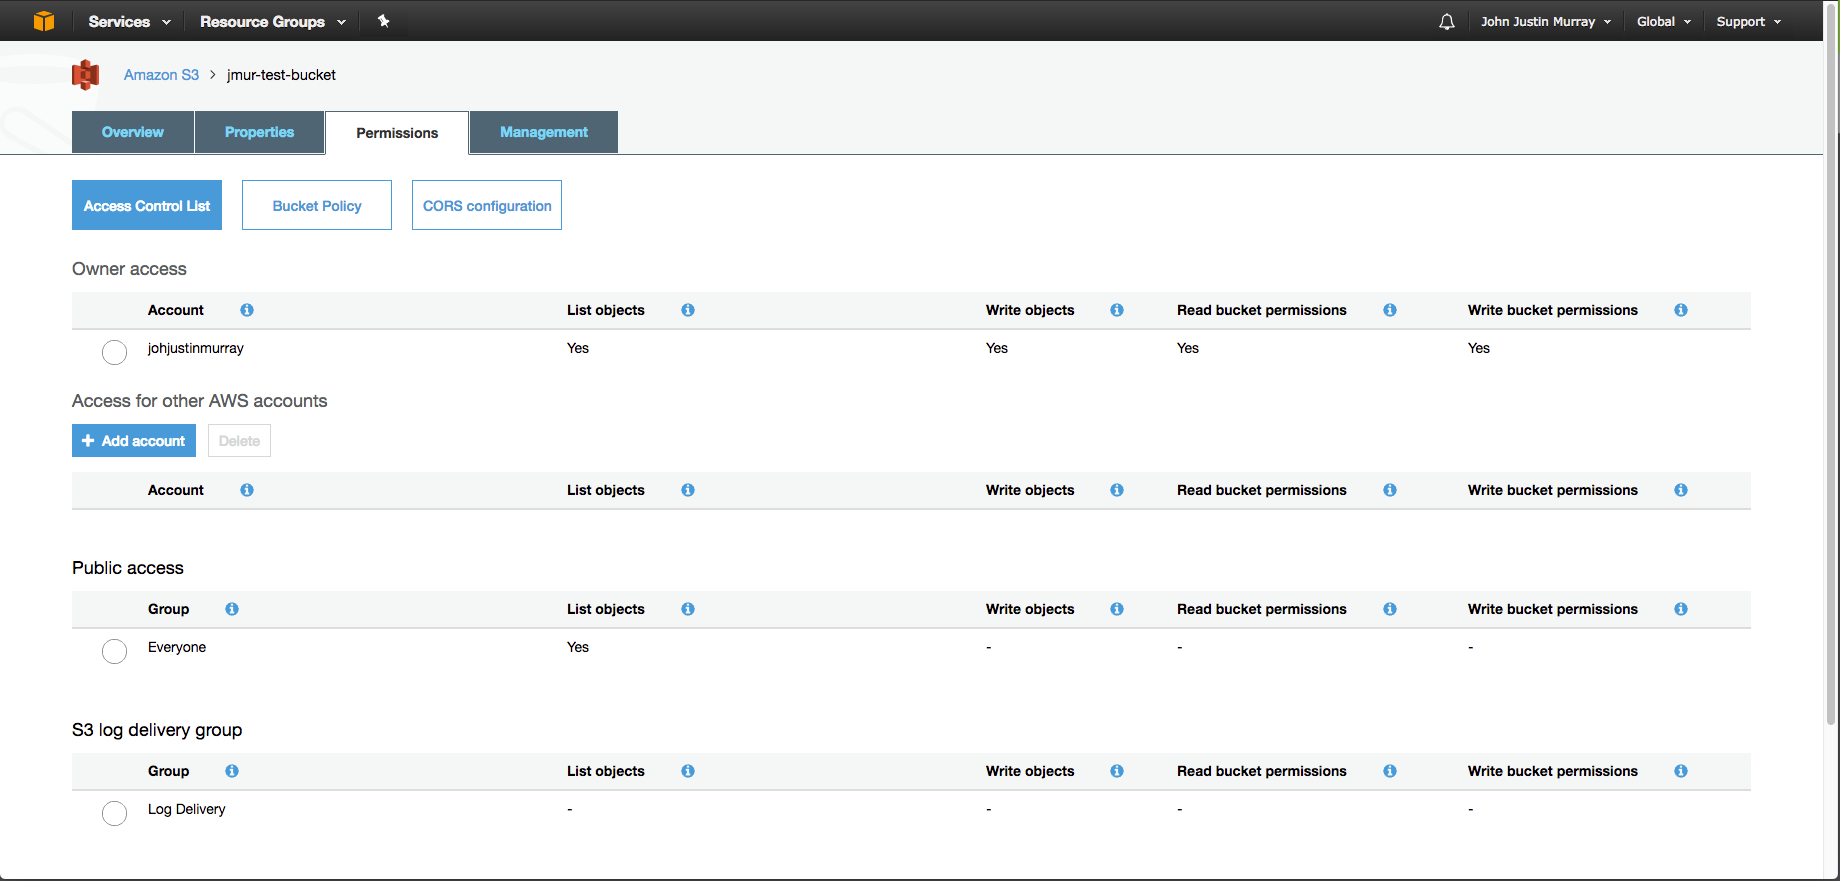Viewport: 1840px width, 881px height.
Task: Select the Everyone group radio button
Action: point(115,651)
